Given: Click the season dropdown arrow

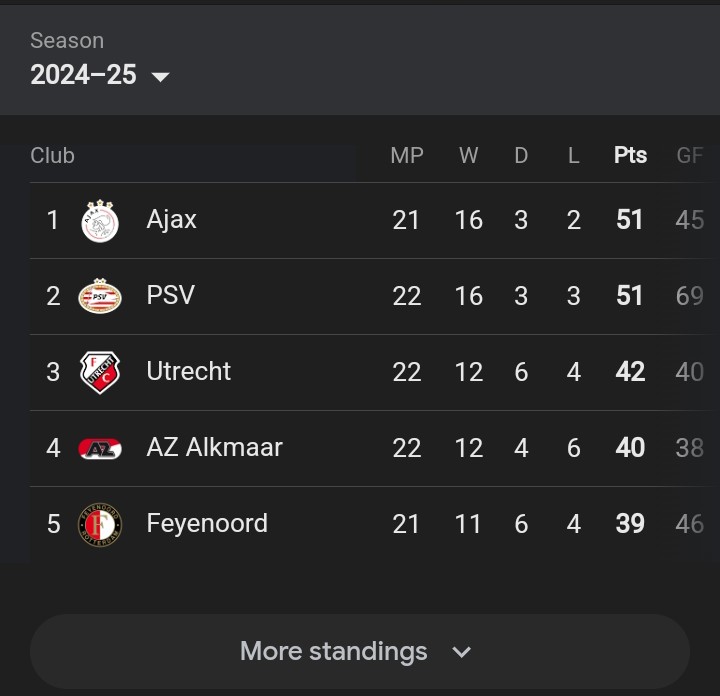Looking at the screenshot, I should (x=160, y=77).
